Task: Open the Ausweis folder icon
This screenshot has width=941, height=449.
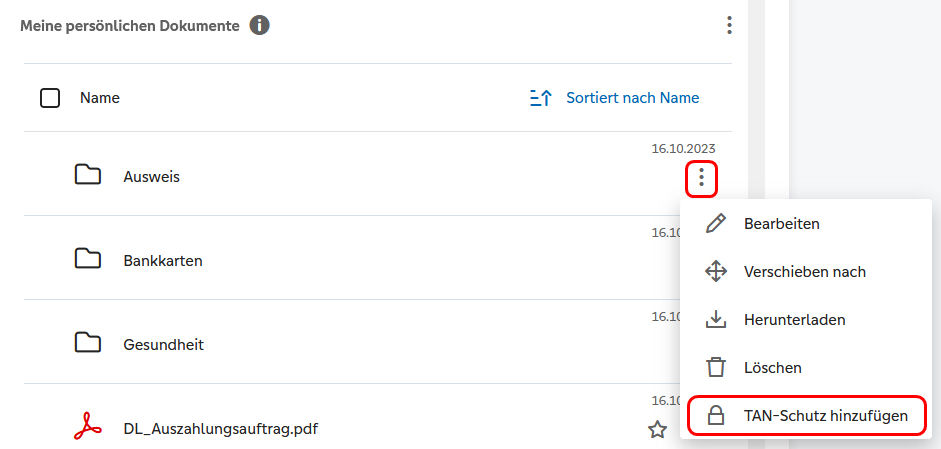Action: pyautogui.click(x=88, y=175)
